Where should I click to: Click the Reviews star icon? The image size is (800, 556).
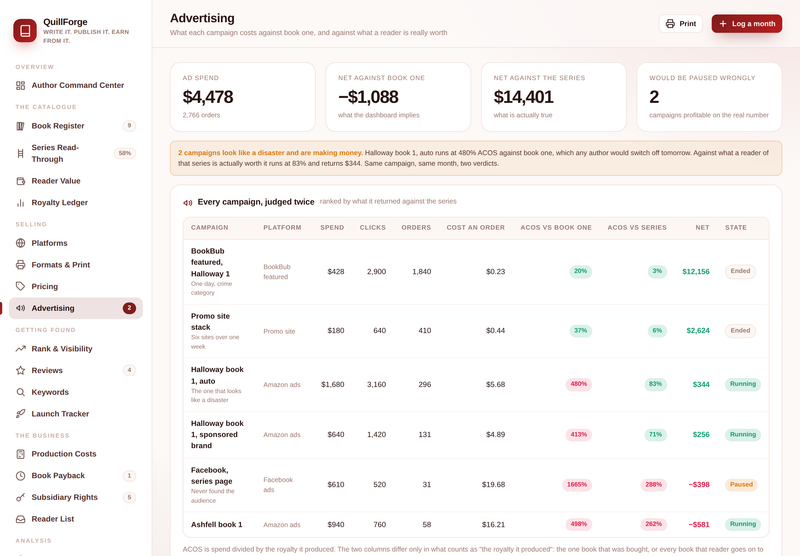20,370
